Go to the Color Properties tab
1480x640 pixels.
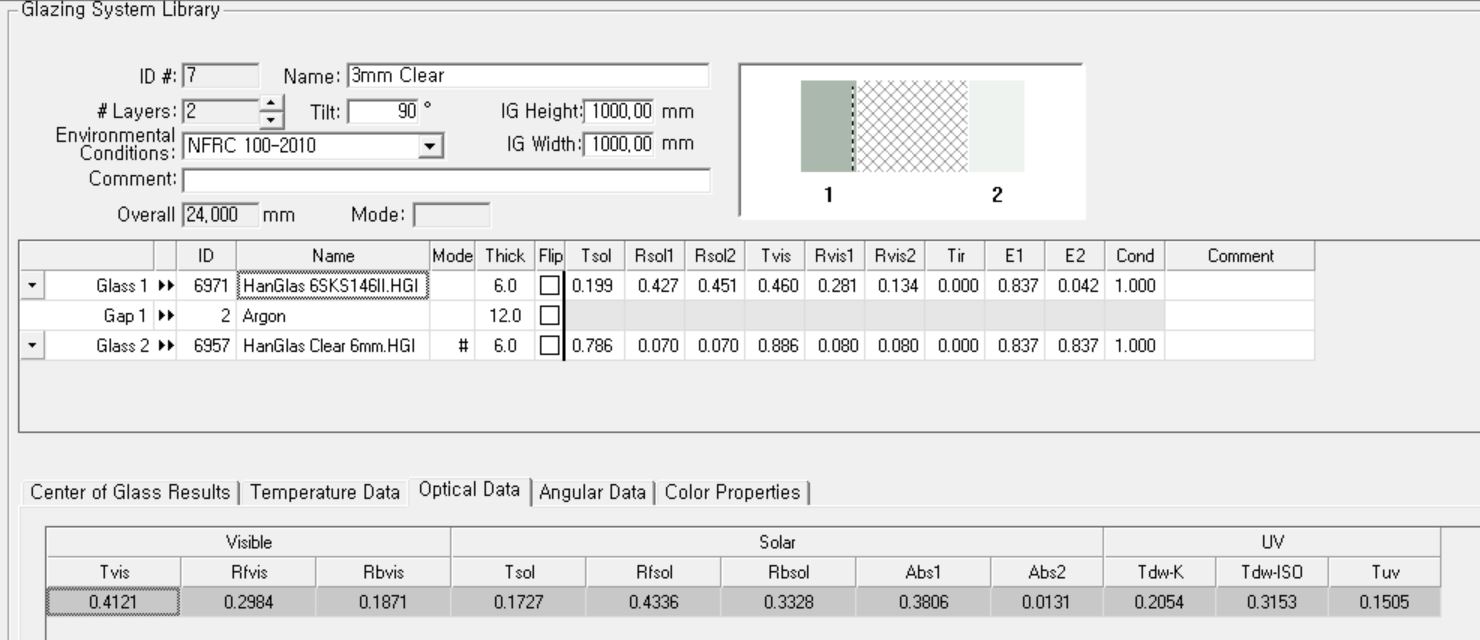732,492
